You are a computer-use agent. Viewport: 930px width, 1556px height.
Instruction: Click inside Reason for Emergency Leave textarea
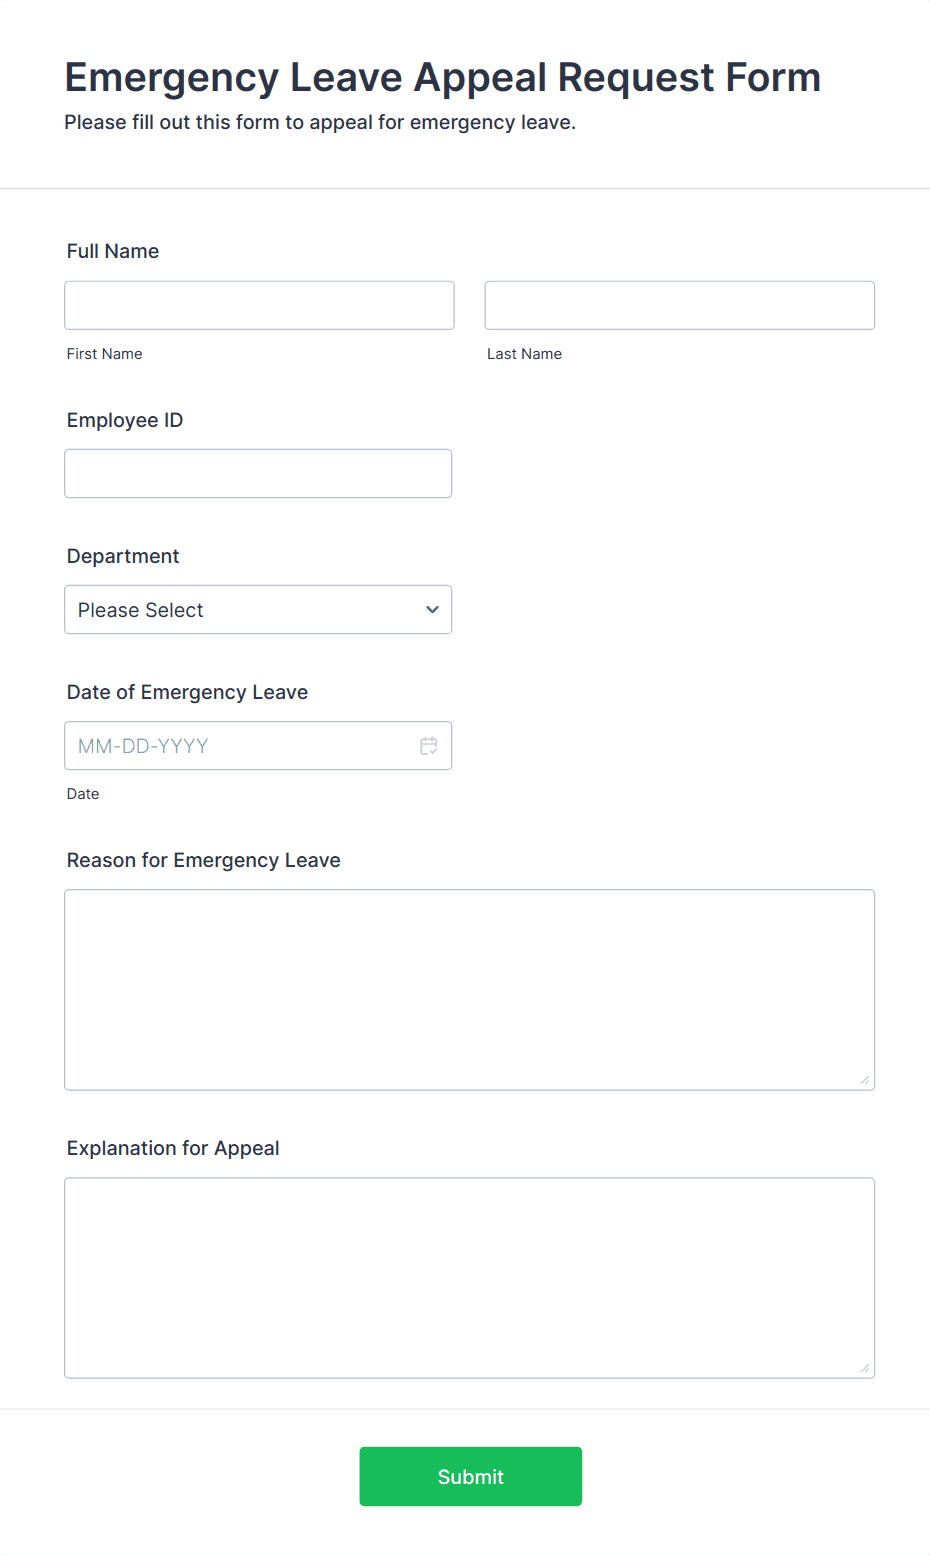(x=470, y=990)
